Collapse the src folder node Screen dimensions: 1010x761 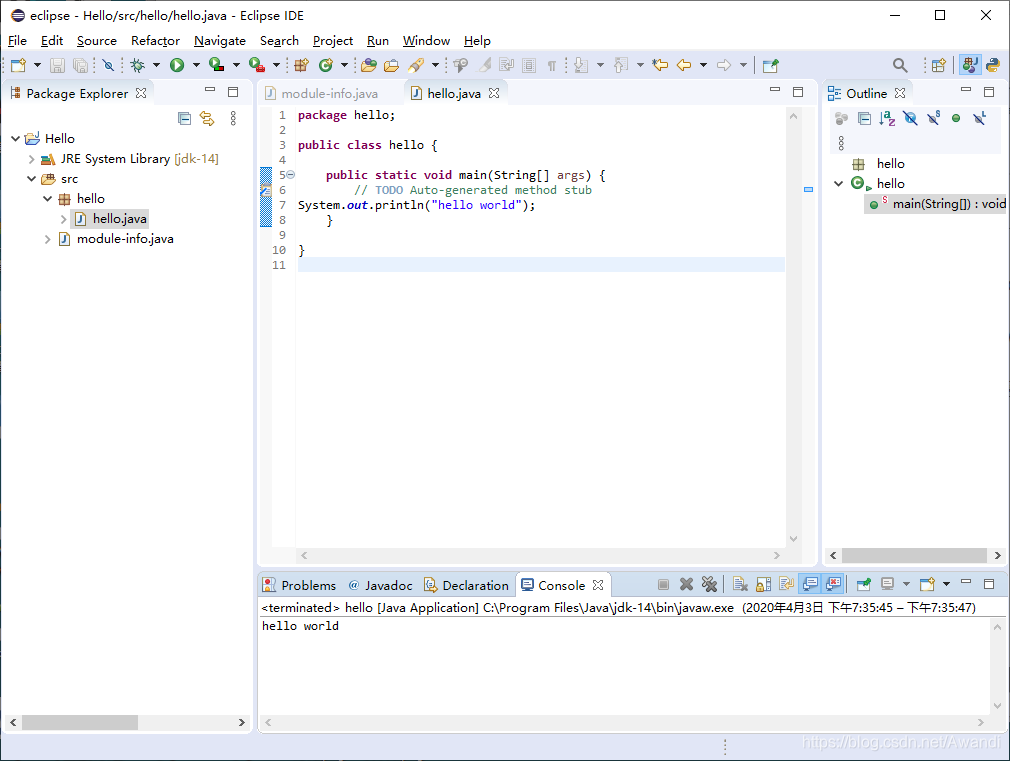click(x=32, y=178)
